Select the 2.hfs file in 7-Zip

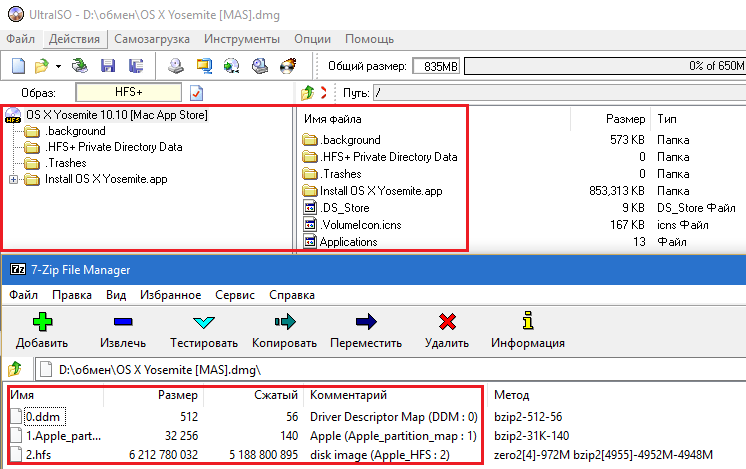point(39,455)
